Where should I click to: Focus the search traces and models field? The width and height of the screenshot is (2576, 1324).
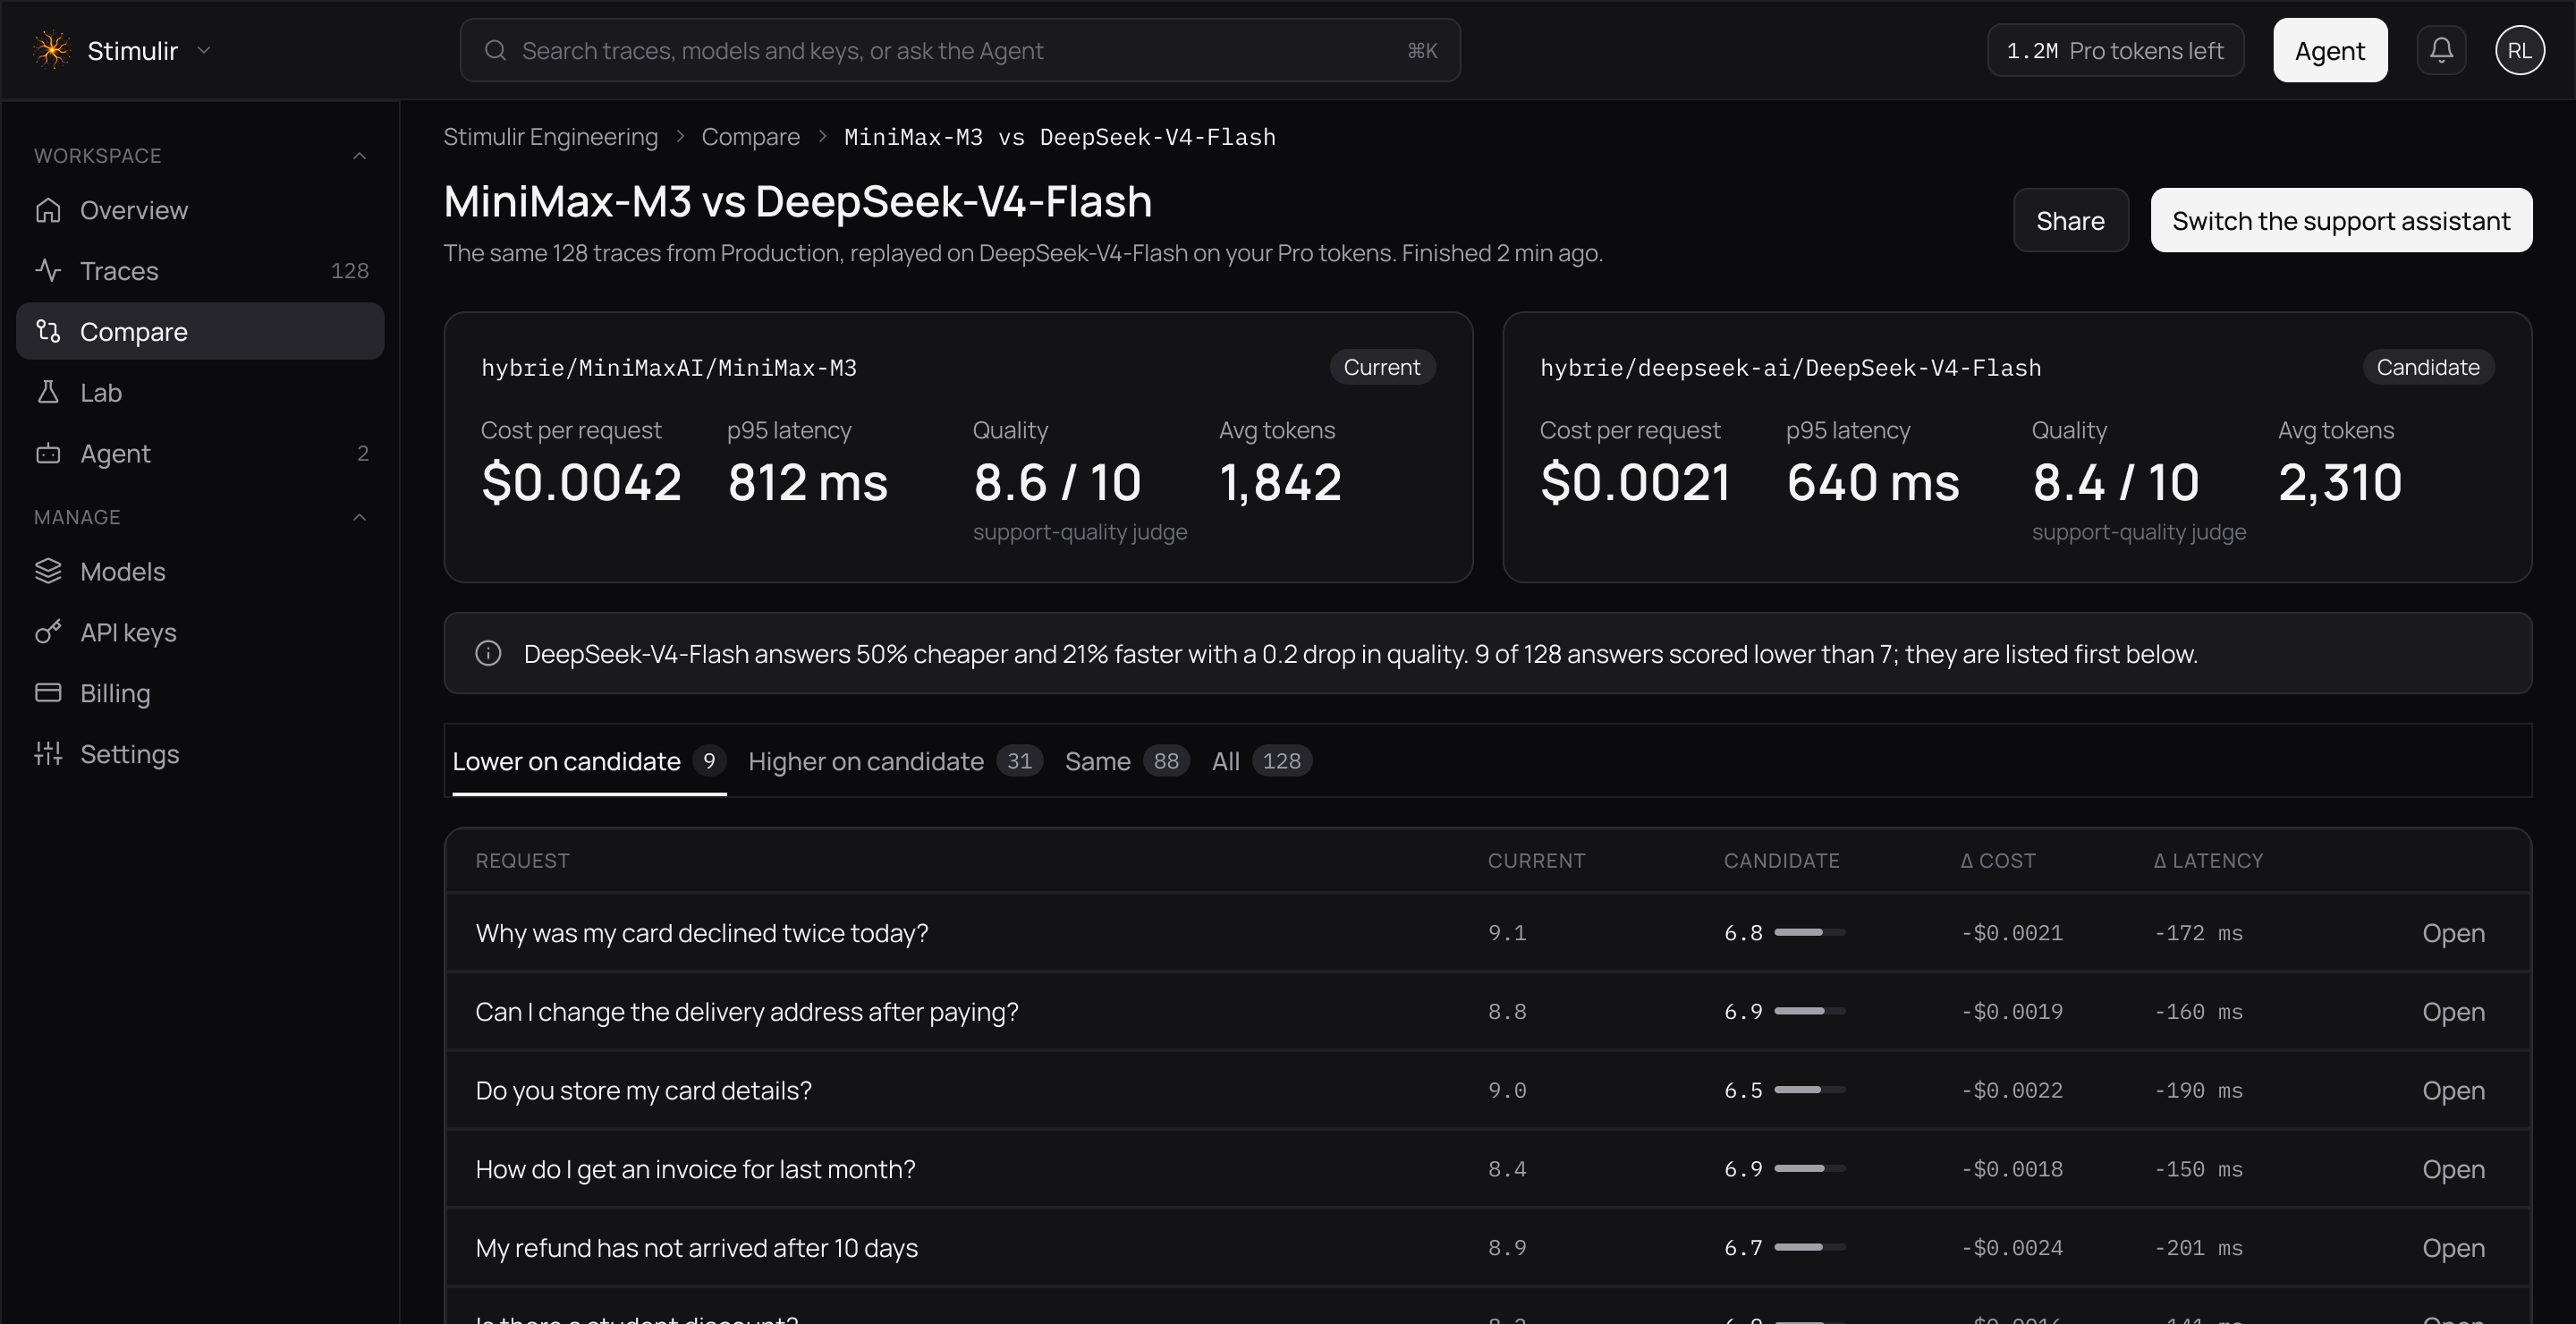[x=959, y=50]
